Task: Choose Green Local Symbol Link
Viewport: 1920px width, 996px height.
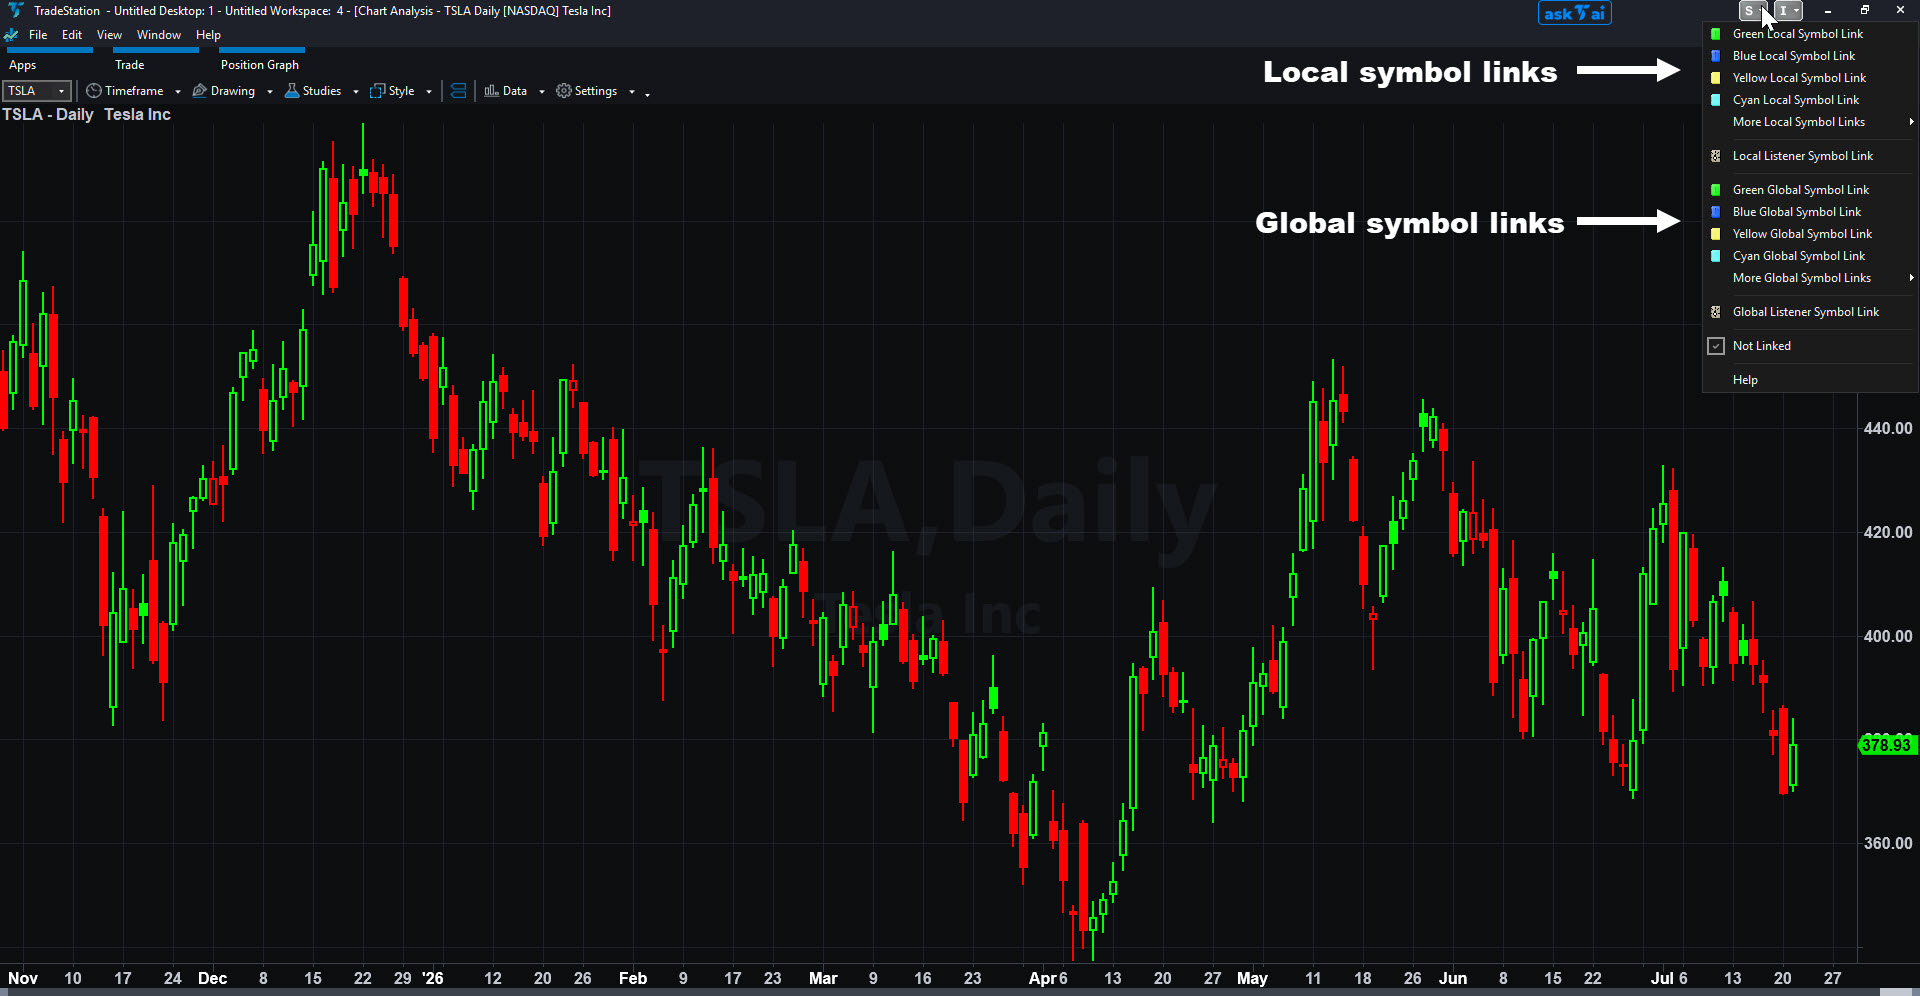Action: tap(1810, 34)
